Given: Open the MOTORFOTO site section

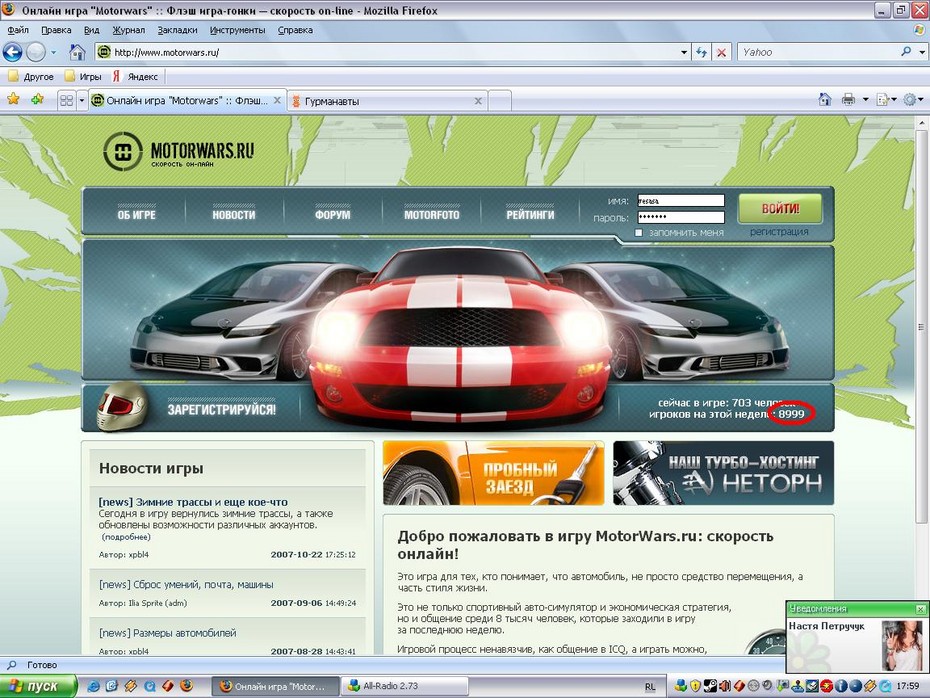Looking at the screenshot, I should 432,215.
